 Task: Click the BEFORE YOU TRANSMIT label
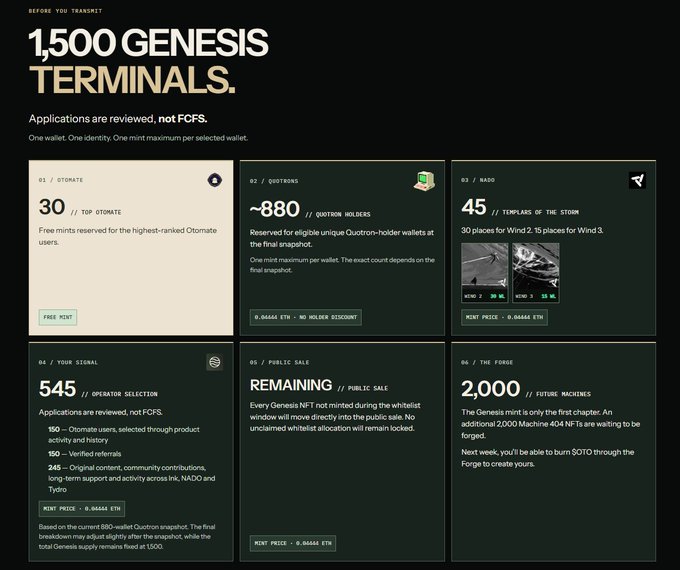[x=65, y=11]
